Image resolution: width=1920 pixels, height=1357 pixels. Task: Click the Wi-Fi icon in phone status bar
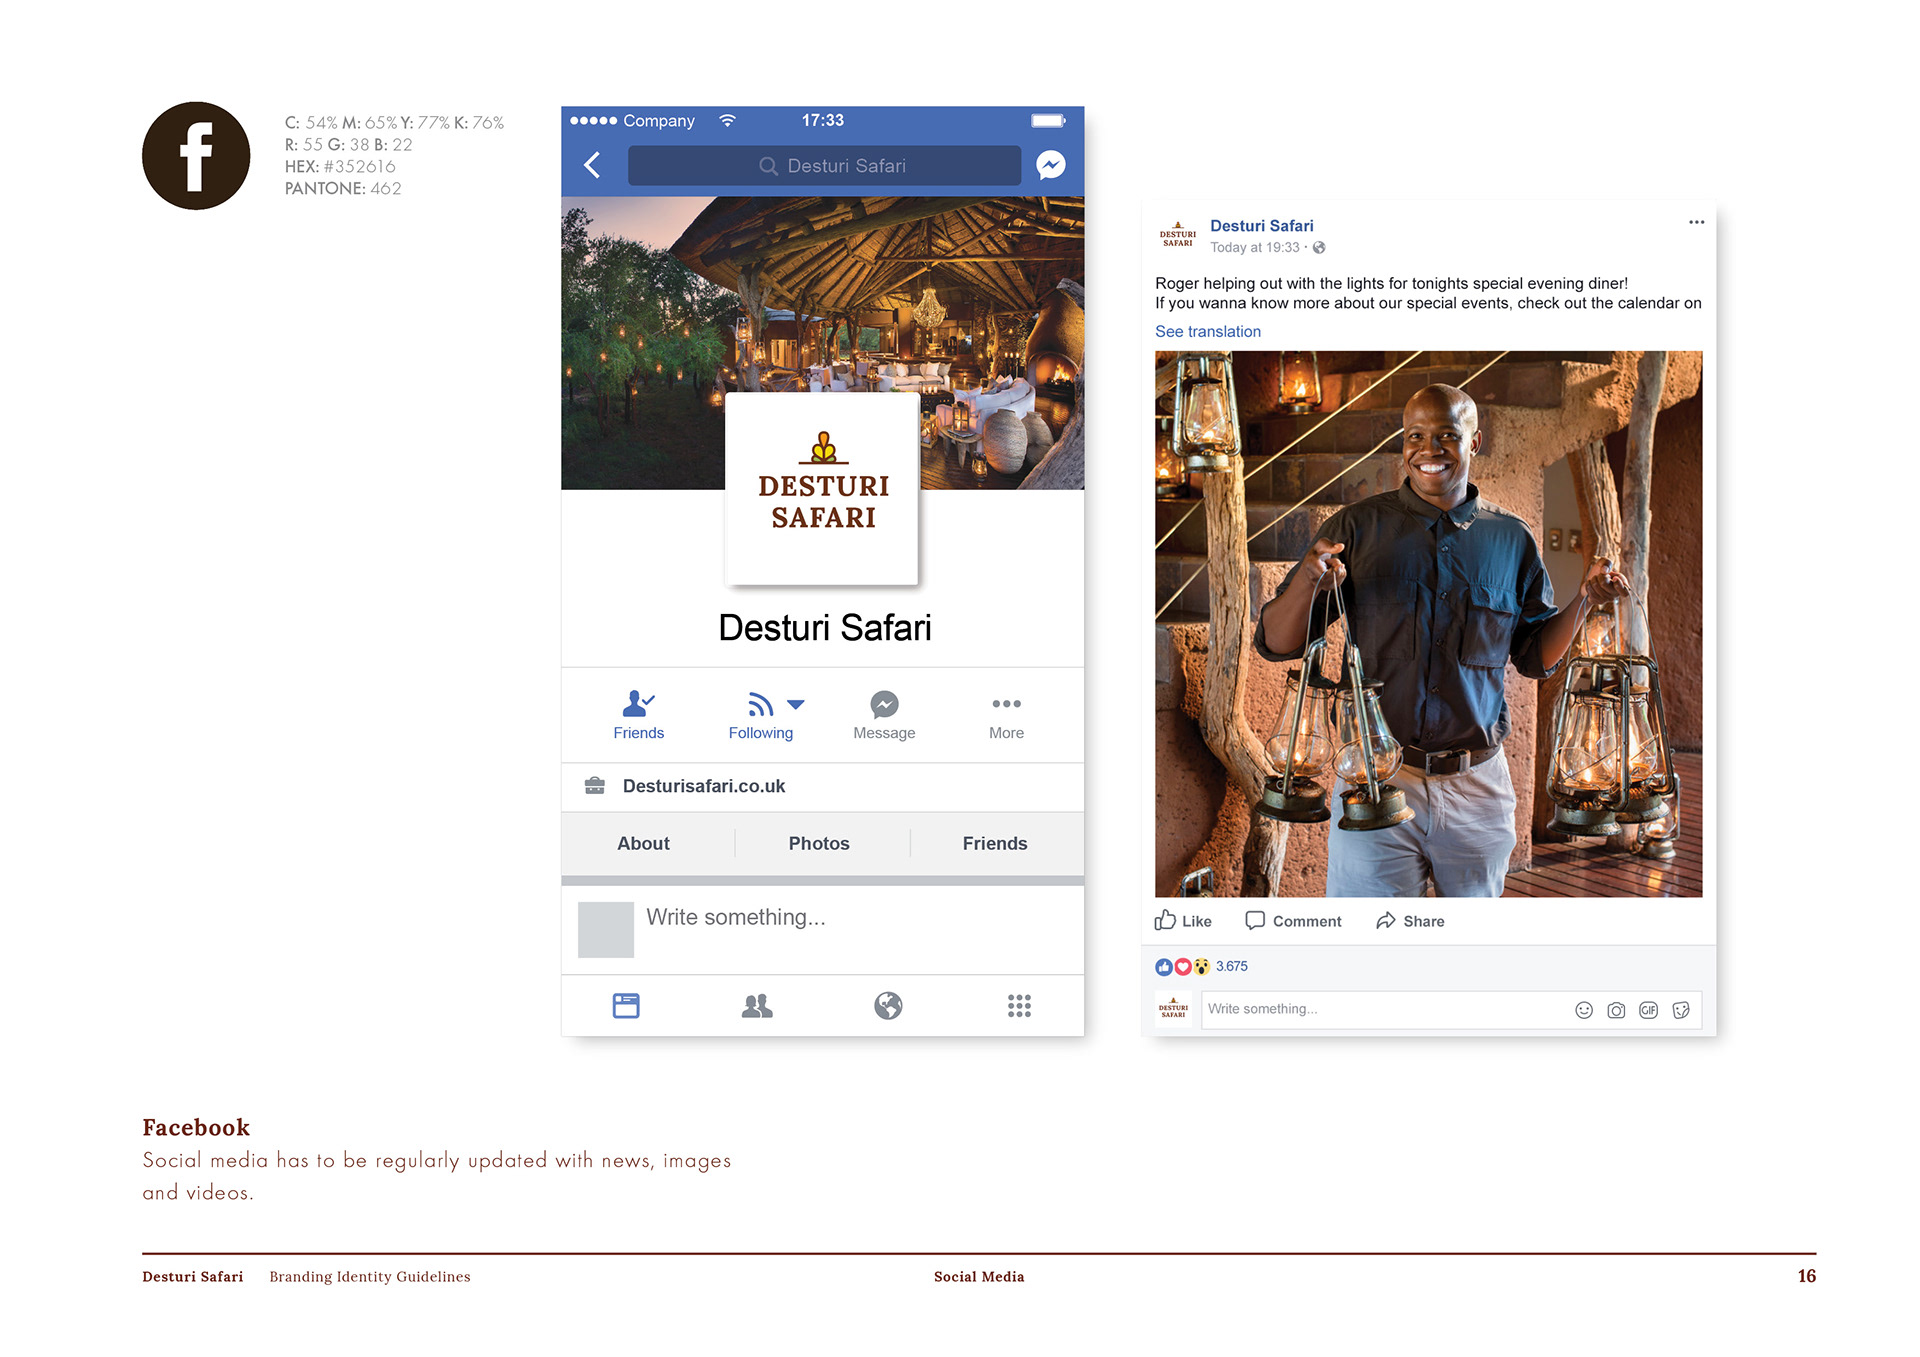click(728, 120)
